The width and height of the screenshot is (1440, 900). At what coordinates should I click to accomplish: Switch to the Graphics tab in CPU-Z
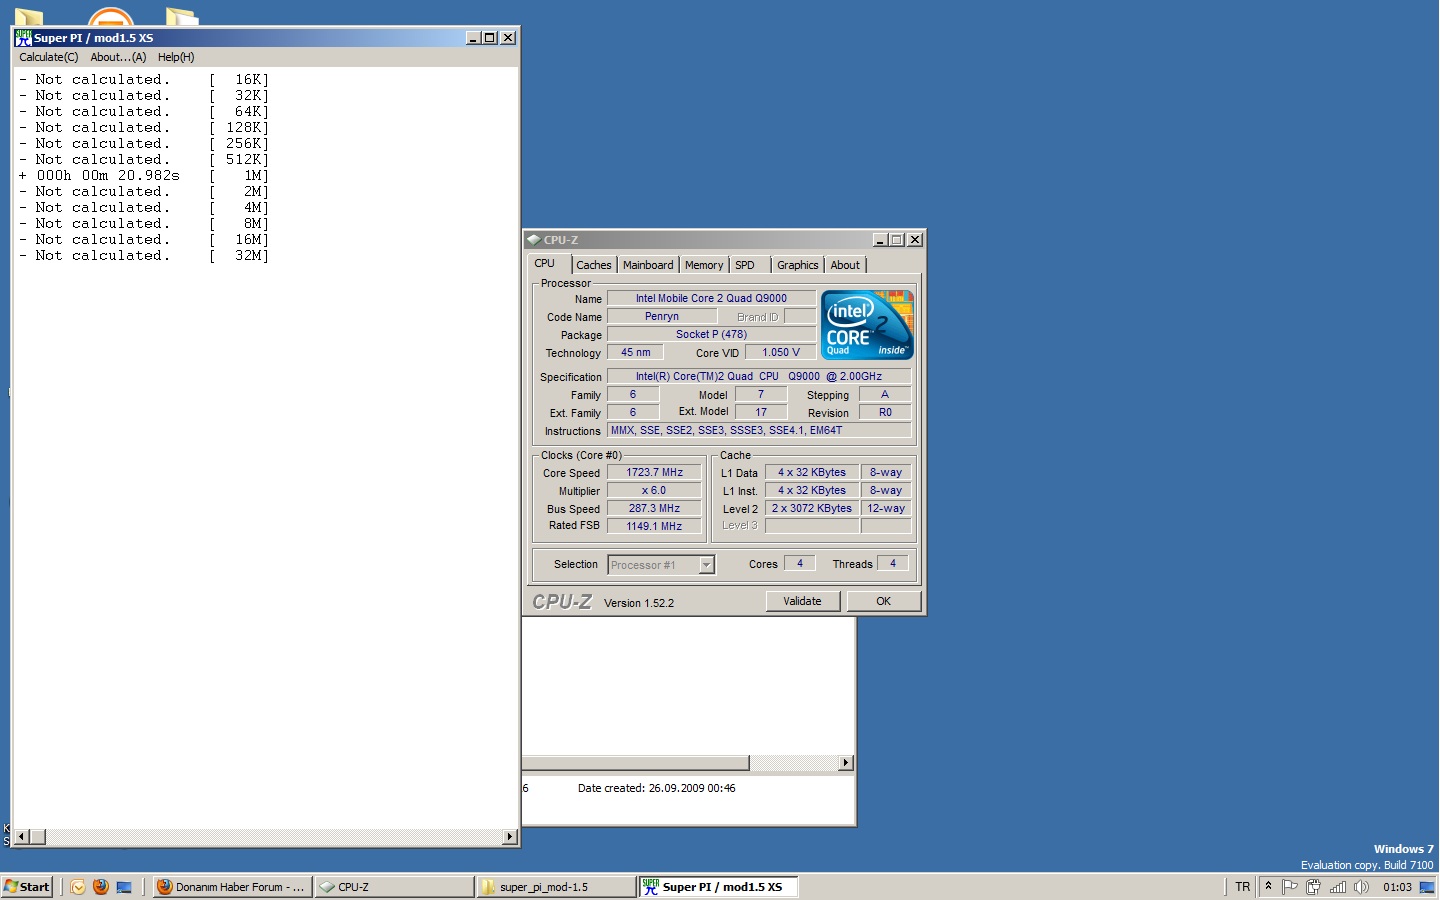[x=797, y=265]
